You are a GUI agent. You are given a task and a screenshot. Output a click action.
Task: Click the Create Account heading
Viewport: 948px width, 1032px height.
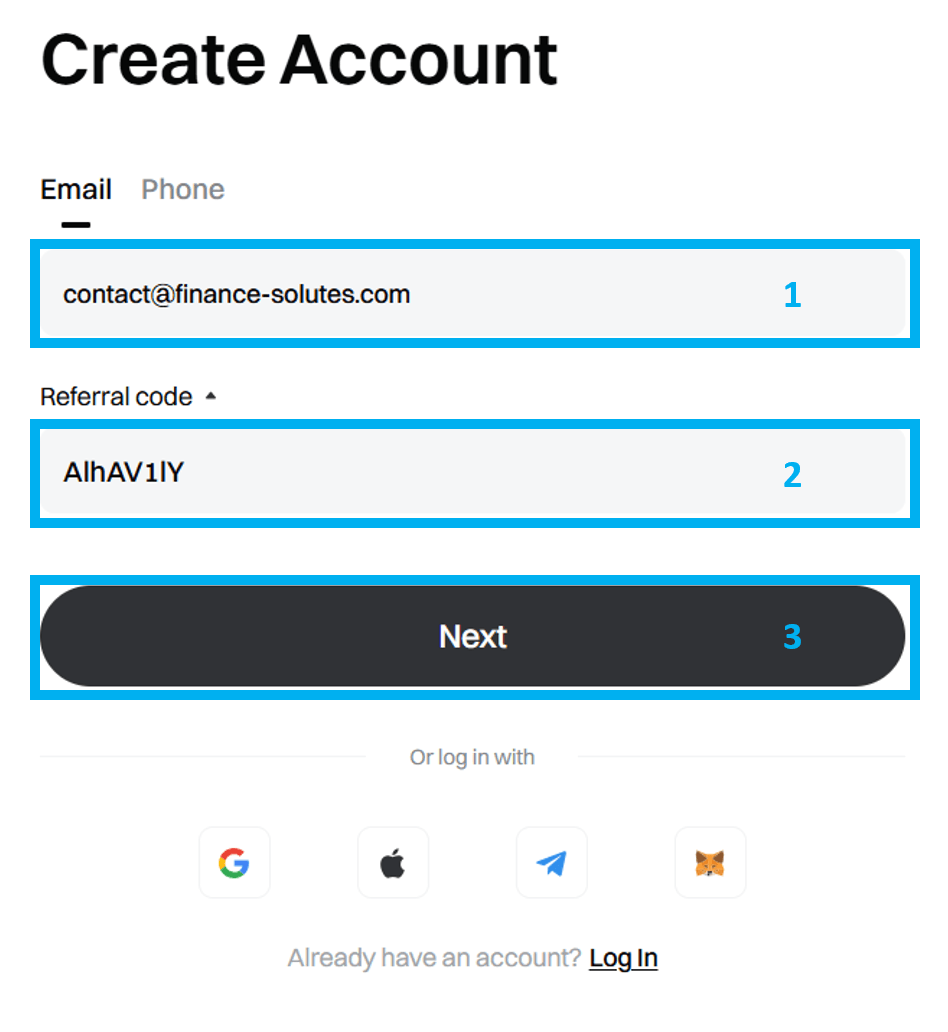click(x=300, y=61)
